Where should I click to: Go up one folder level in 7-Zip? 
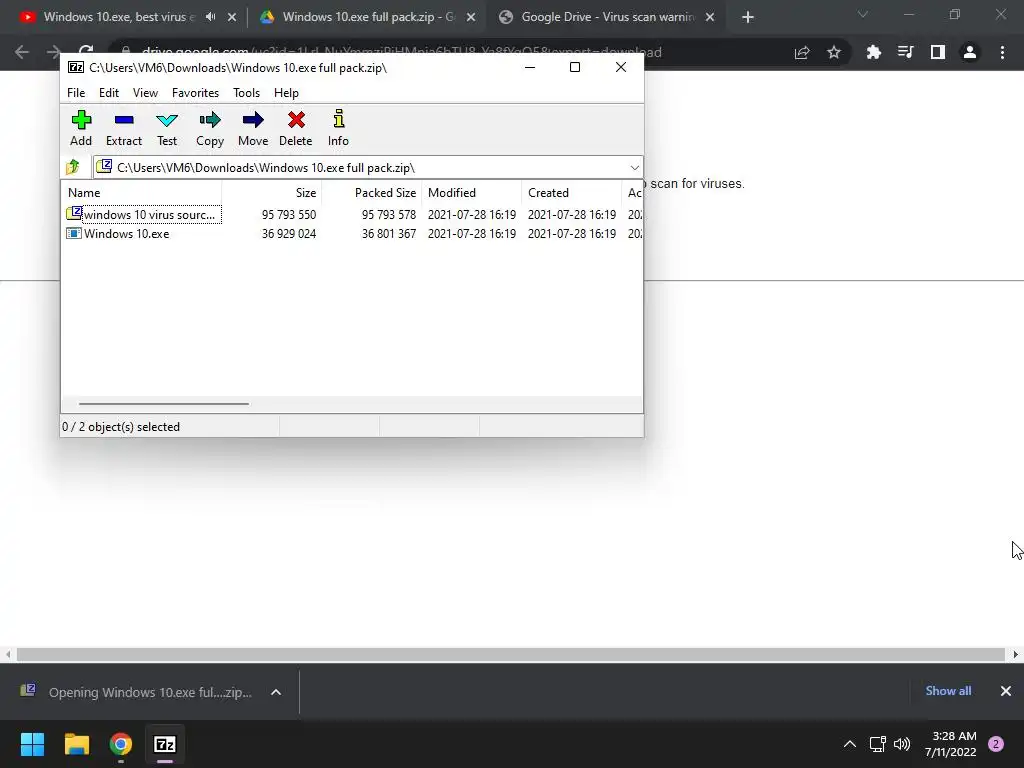point(72,167)
